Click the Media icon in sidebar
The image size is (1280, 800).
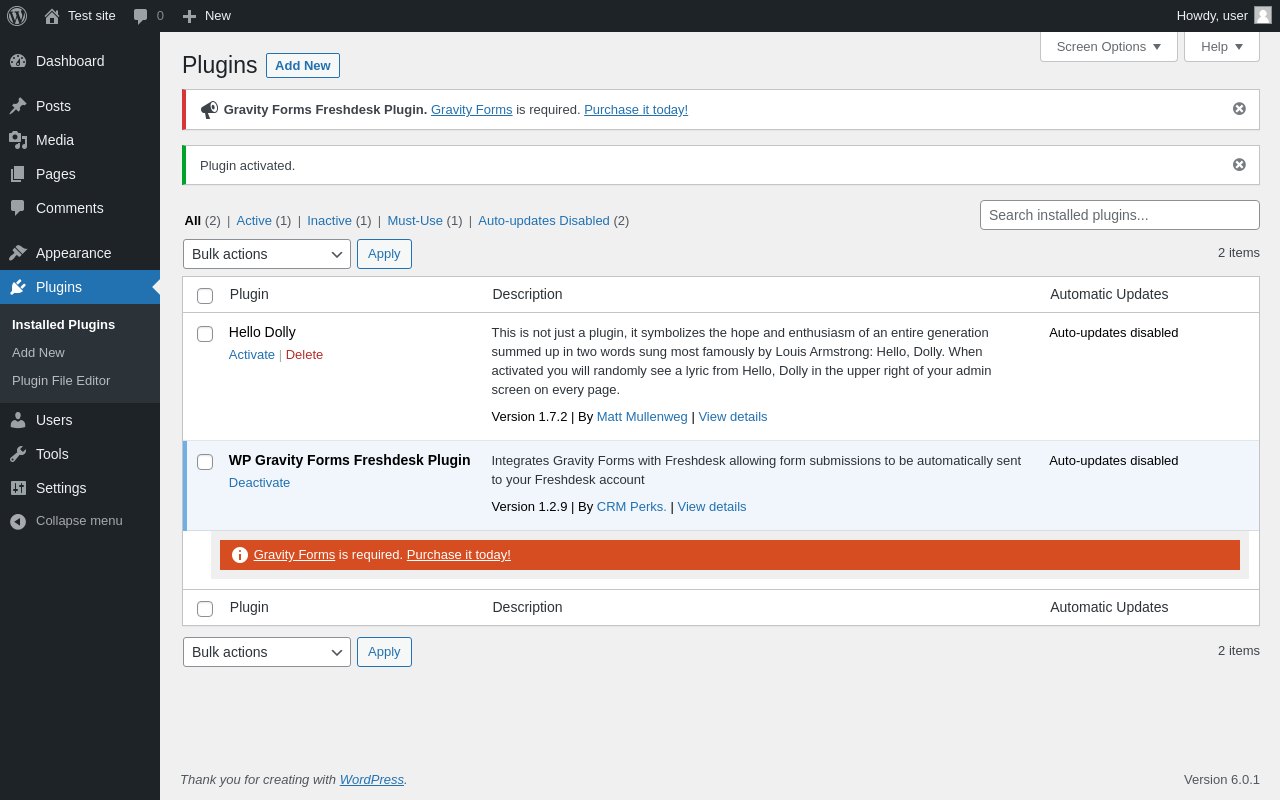pos(18,140)
